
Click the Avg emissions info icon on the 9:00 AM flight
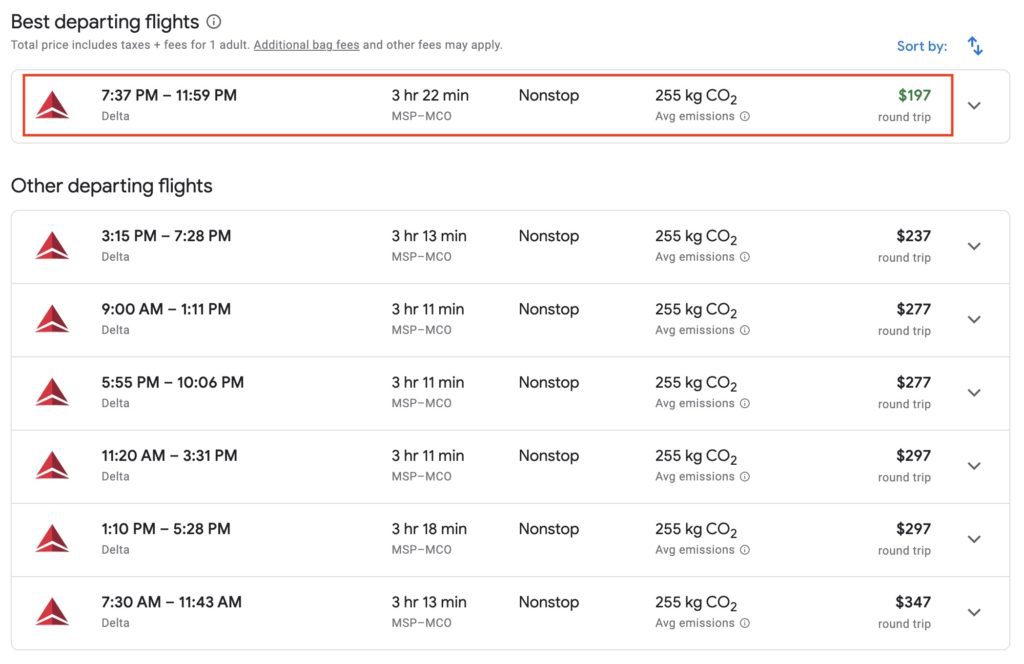[x=745, y=331]
